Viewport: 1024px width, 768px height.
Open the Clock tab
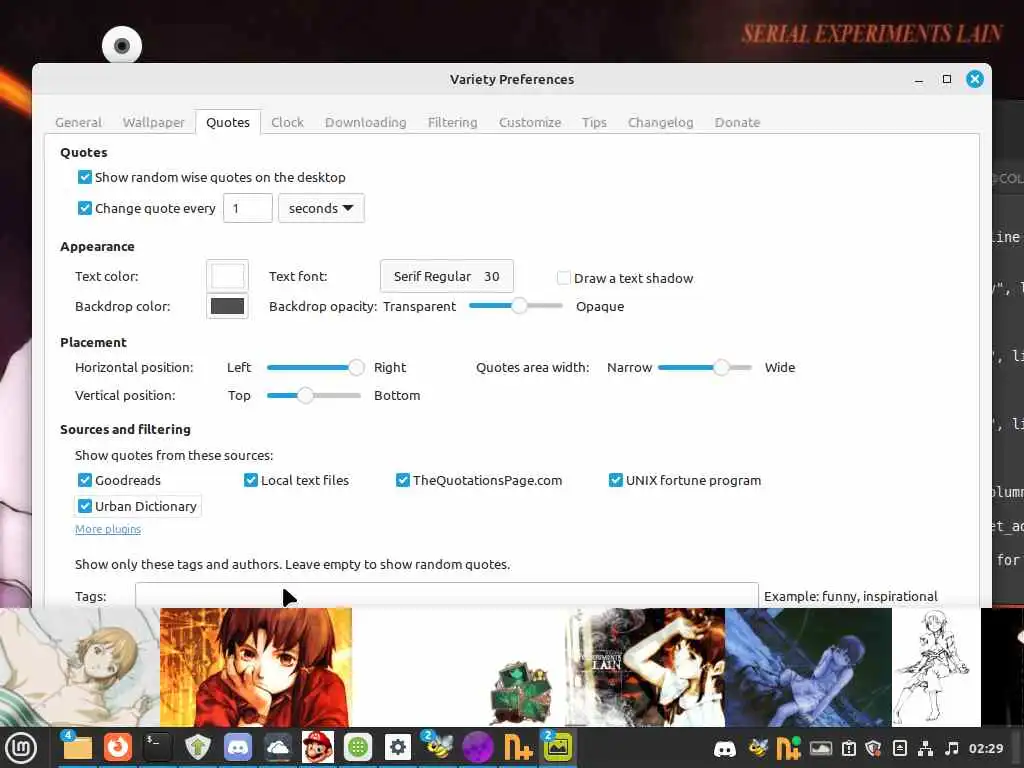287,122
